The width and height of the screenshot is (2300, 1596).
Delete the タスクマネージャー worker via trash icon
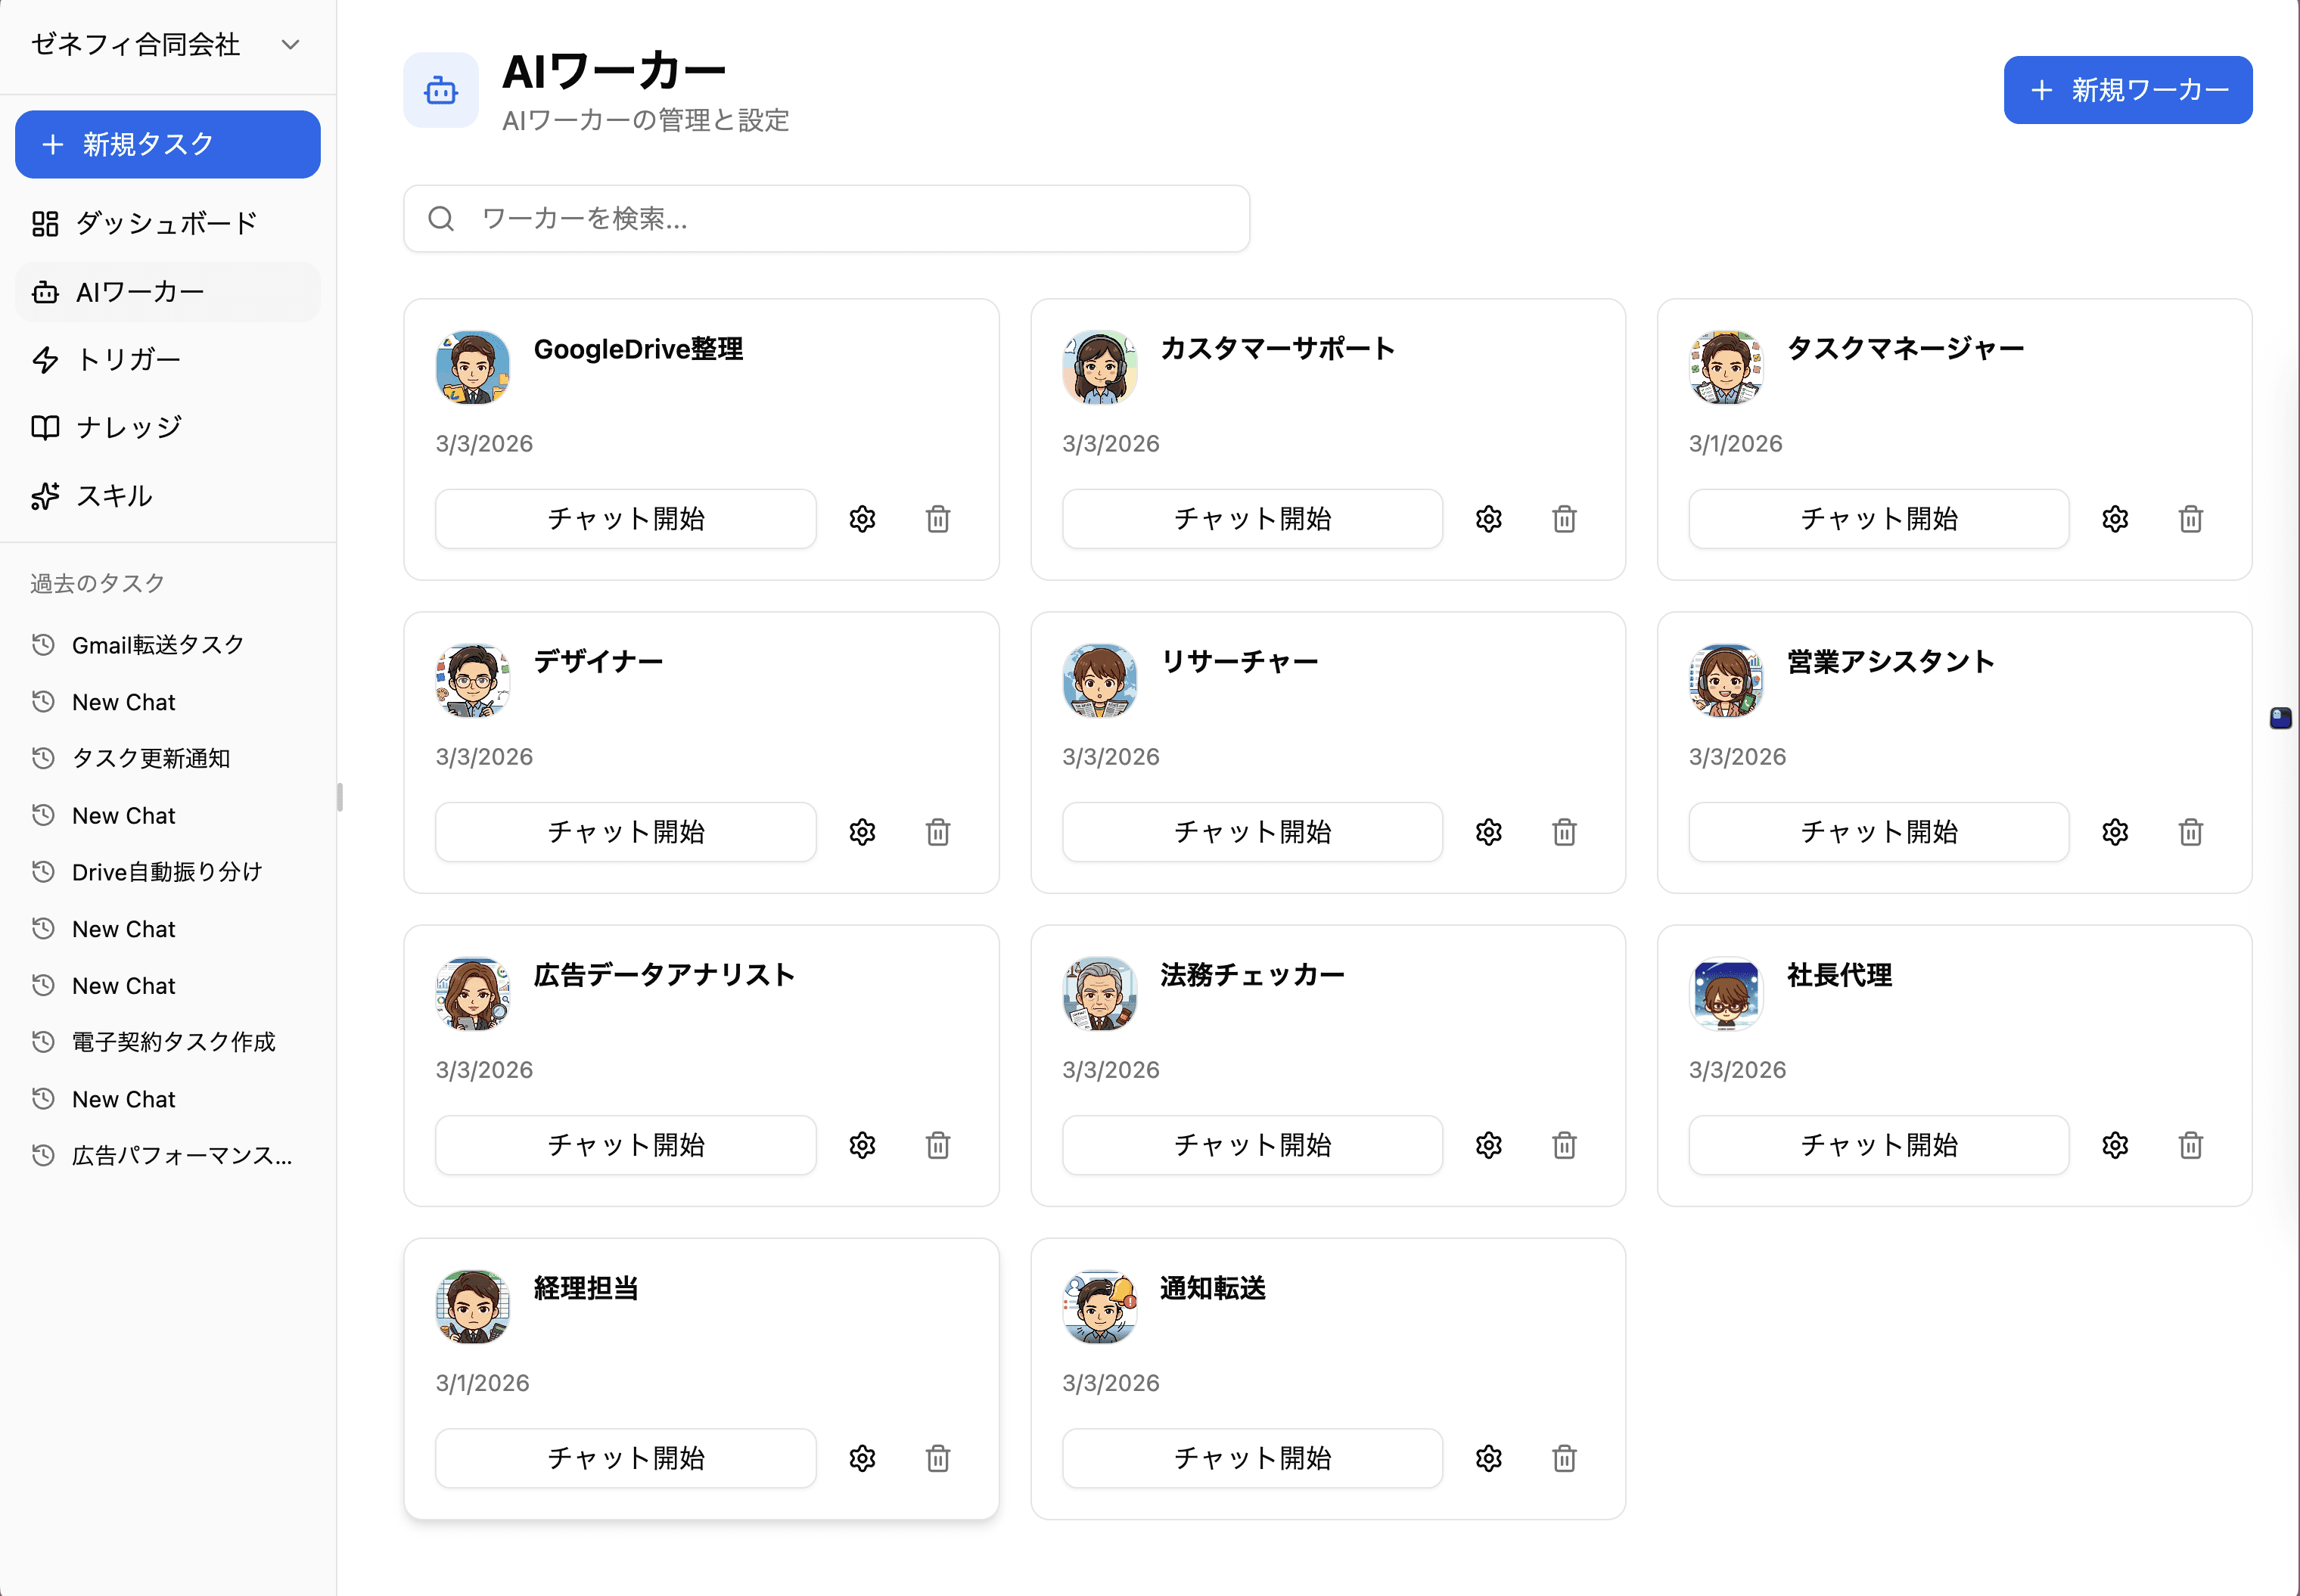2190,518
